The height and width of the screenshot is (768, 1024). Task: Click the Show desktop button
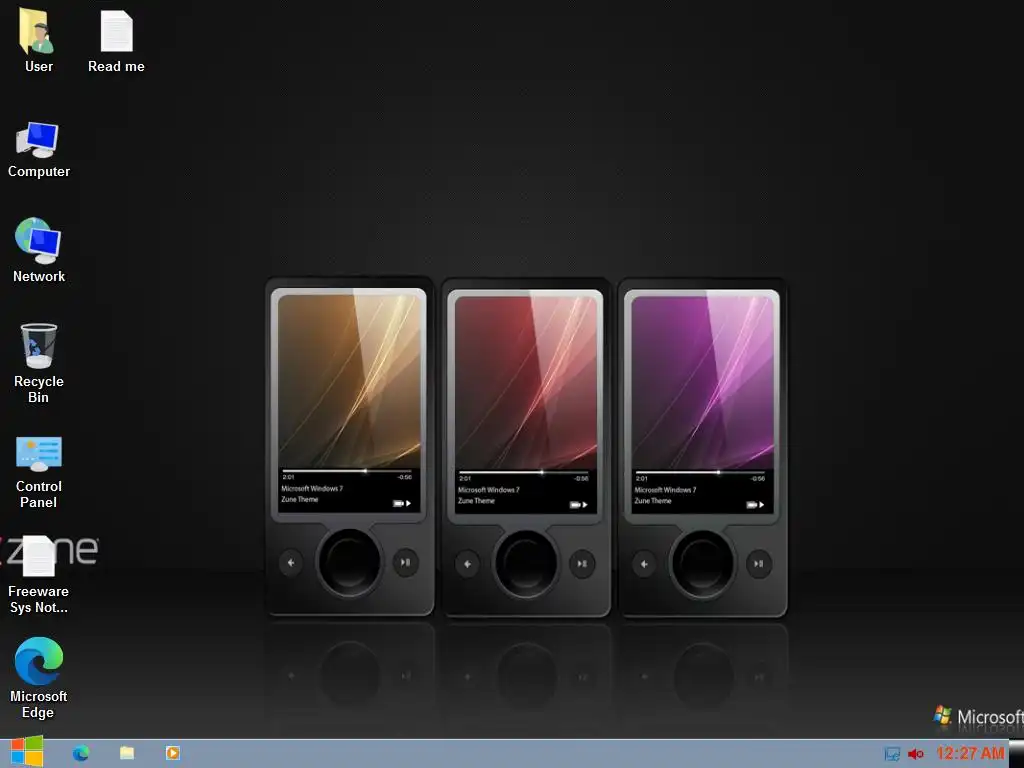tap(1016, 754)
